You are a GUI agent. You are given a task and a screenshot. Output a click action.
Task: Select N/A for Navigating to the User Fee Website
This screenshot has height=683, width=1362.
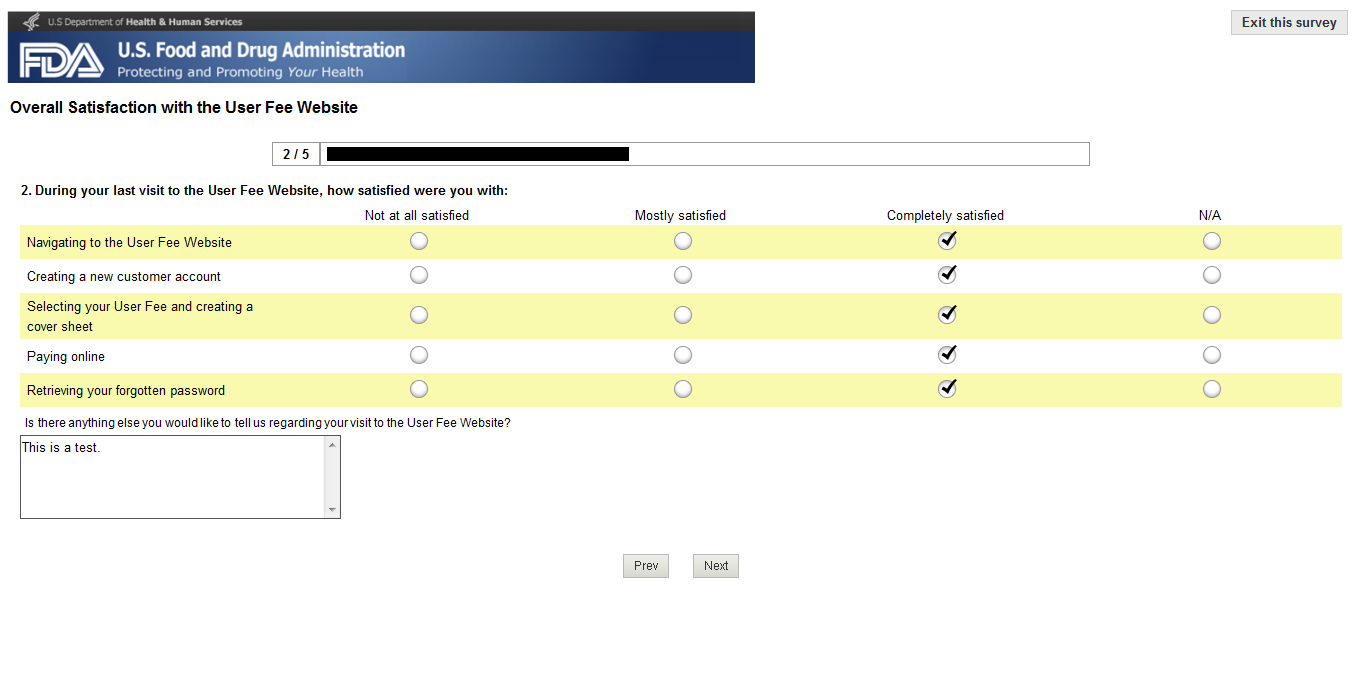click(1212, 241)
